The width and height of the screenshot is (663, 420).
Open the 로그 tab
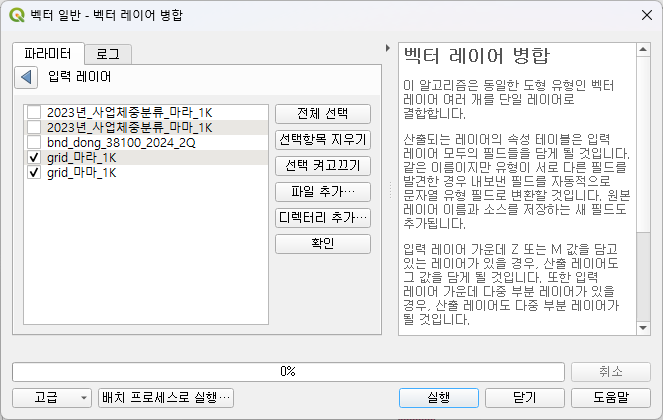(108, 54)
